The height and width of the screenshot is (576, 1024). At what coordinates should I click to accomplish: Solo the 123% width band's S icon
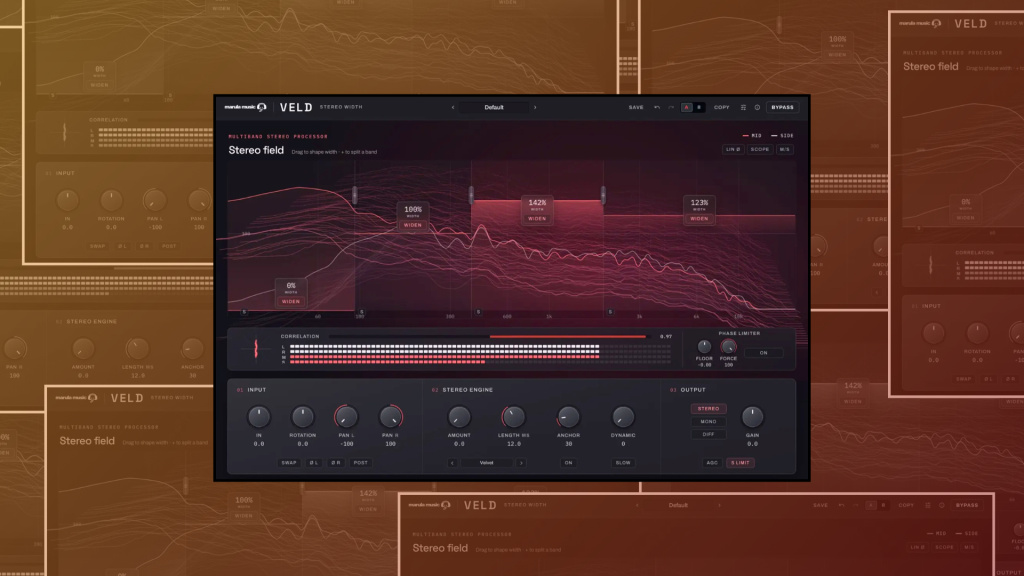tap(611, 312)
